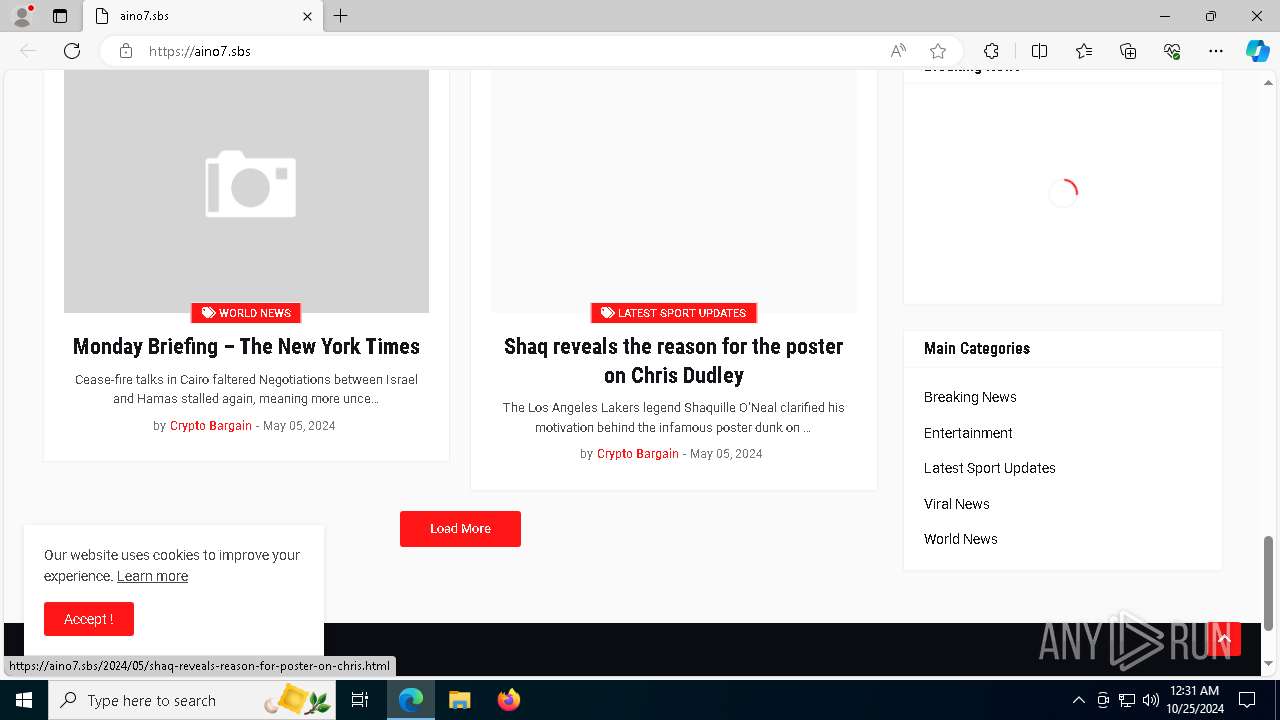Viewport: 1280px width, 720px height.
Task: Click the scrollbar down arrow
Action: coord(1269,663)
